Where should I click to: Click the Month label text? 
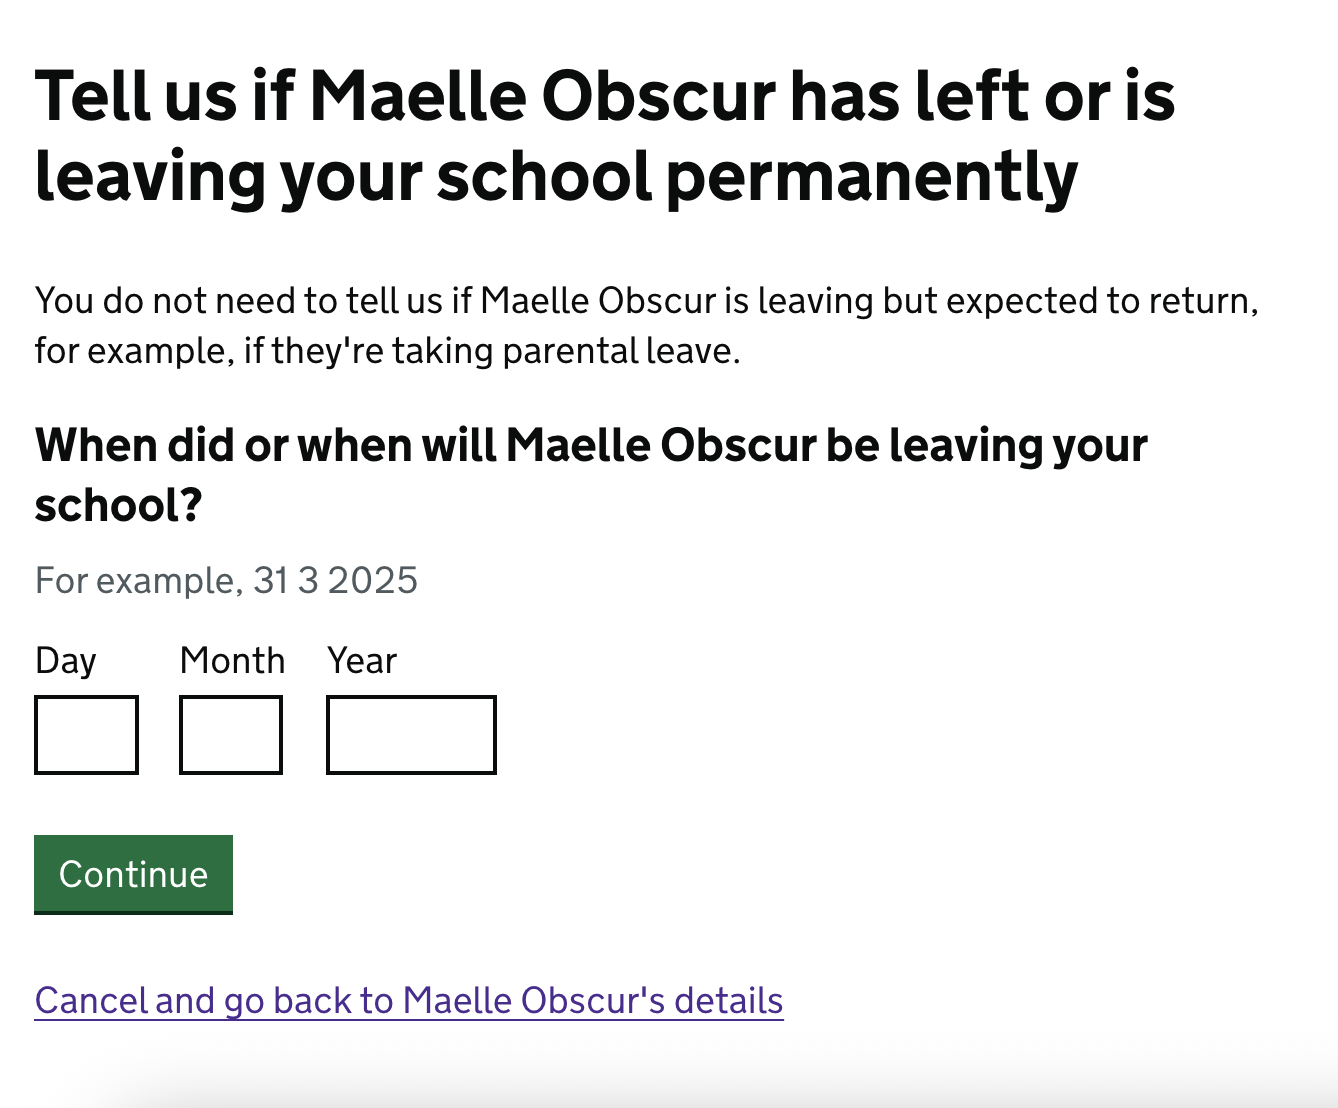[x=232, y=661]
